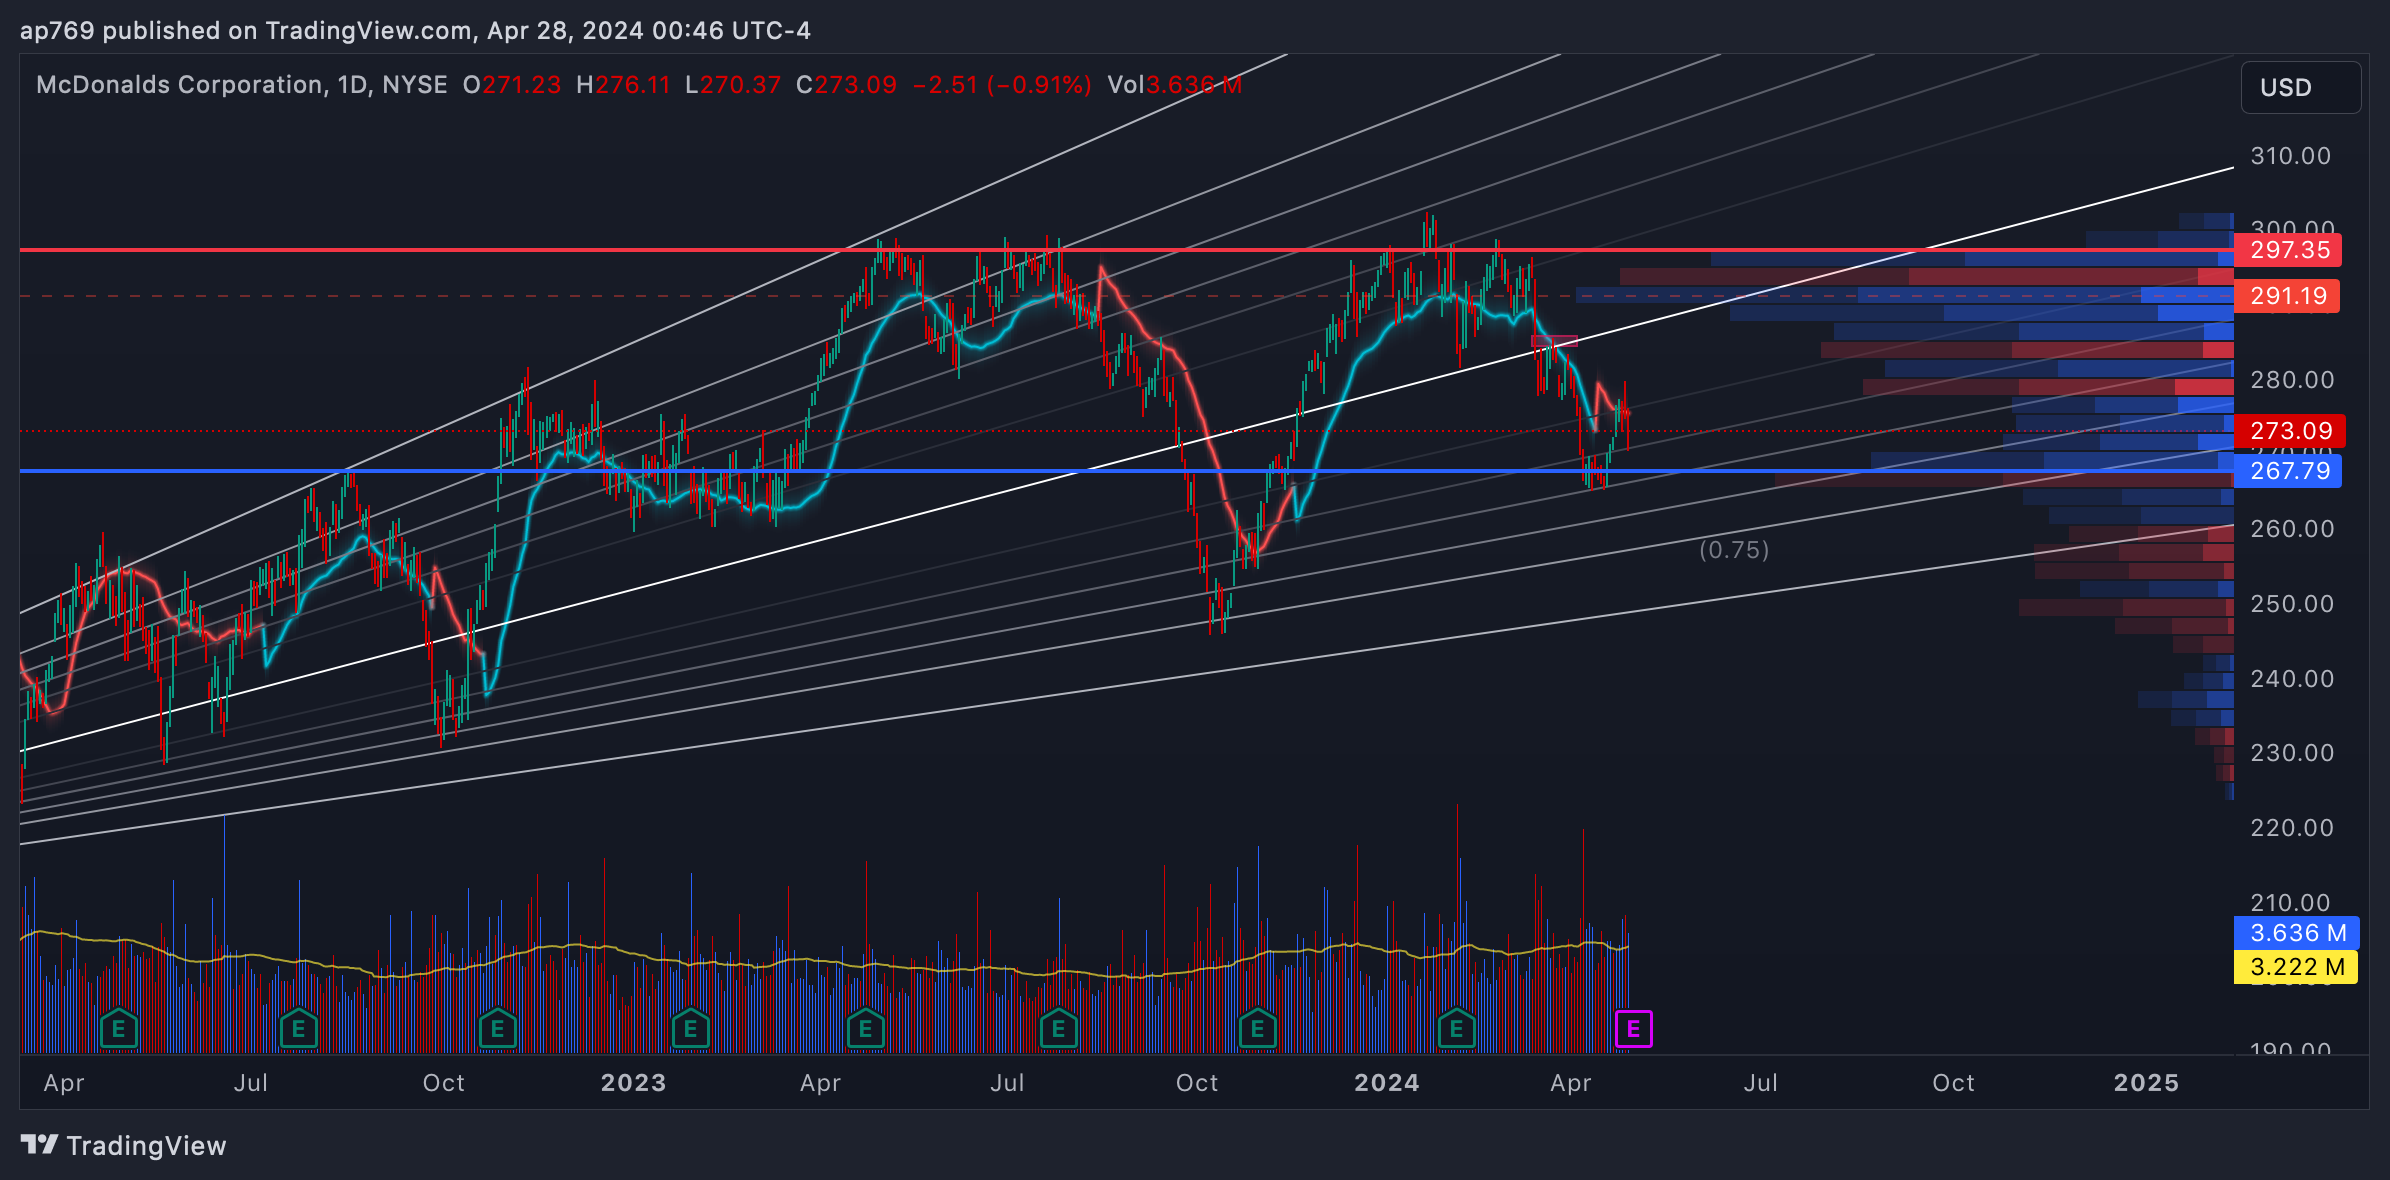Click the McDonalds Corporation symbol title
The width and height of the screenshot is (2390, 1180).
(x=180, y=85)
